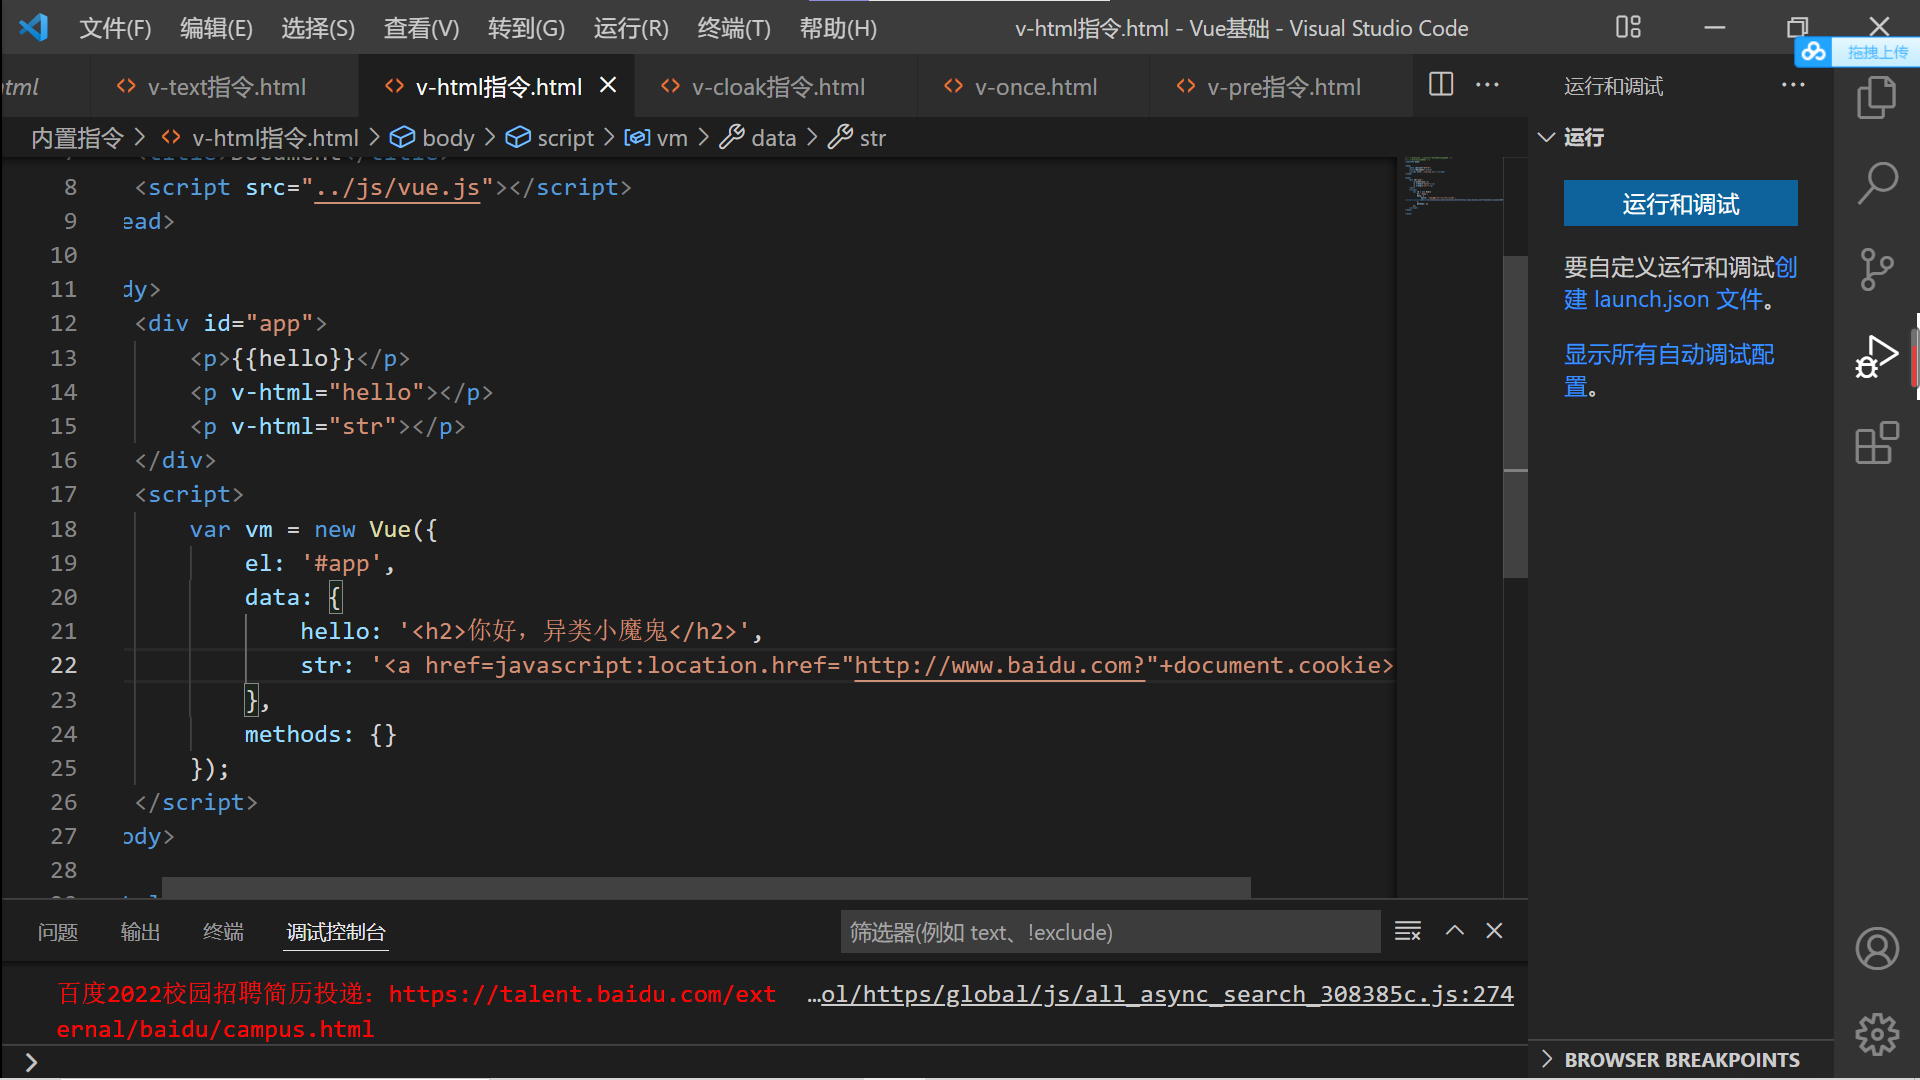Open editor more actions ellipsis

tap(1487, 84)
